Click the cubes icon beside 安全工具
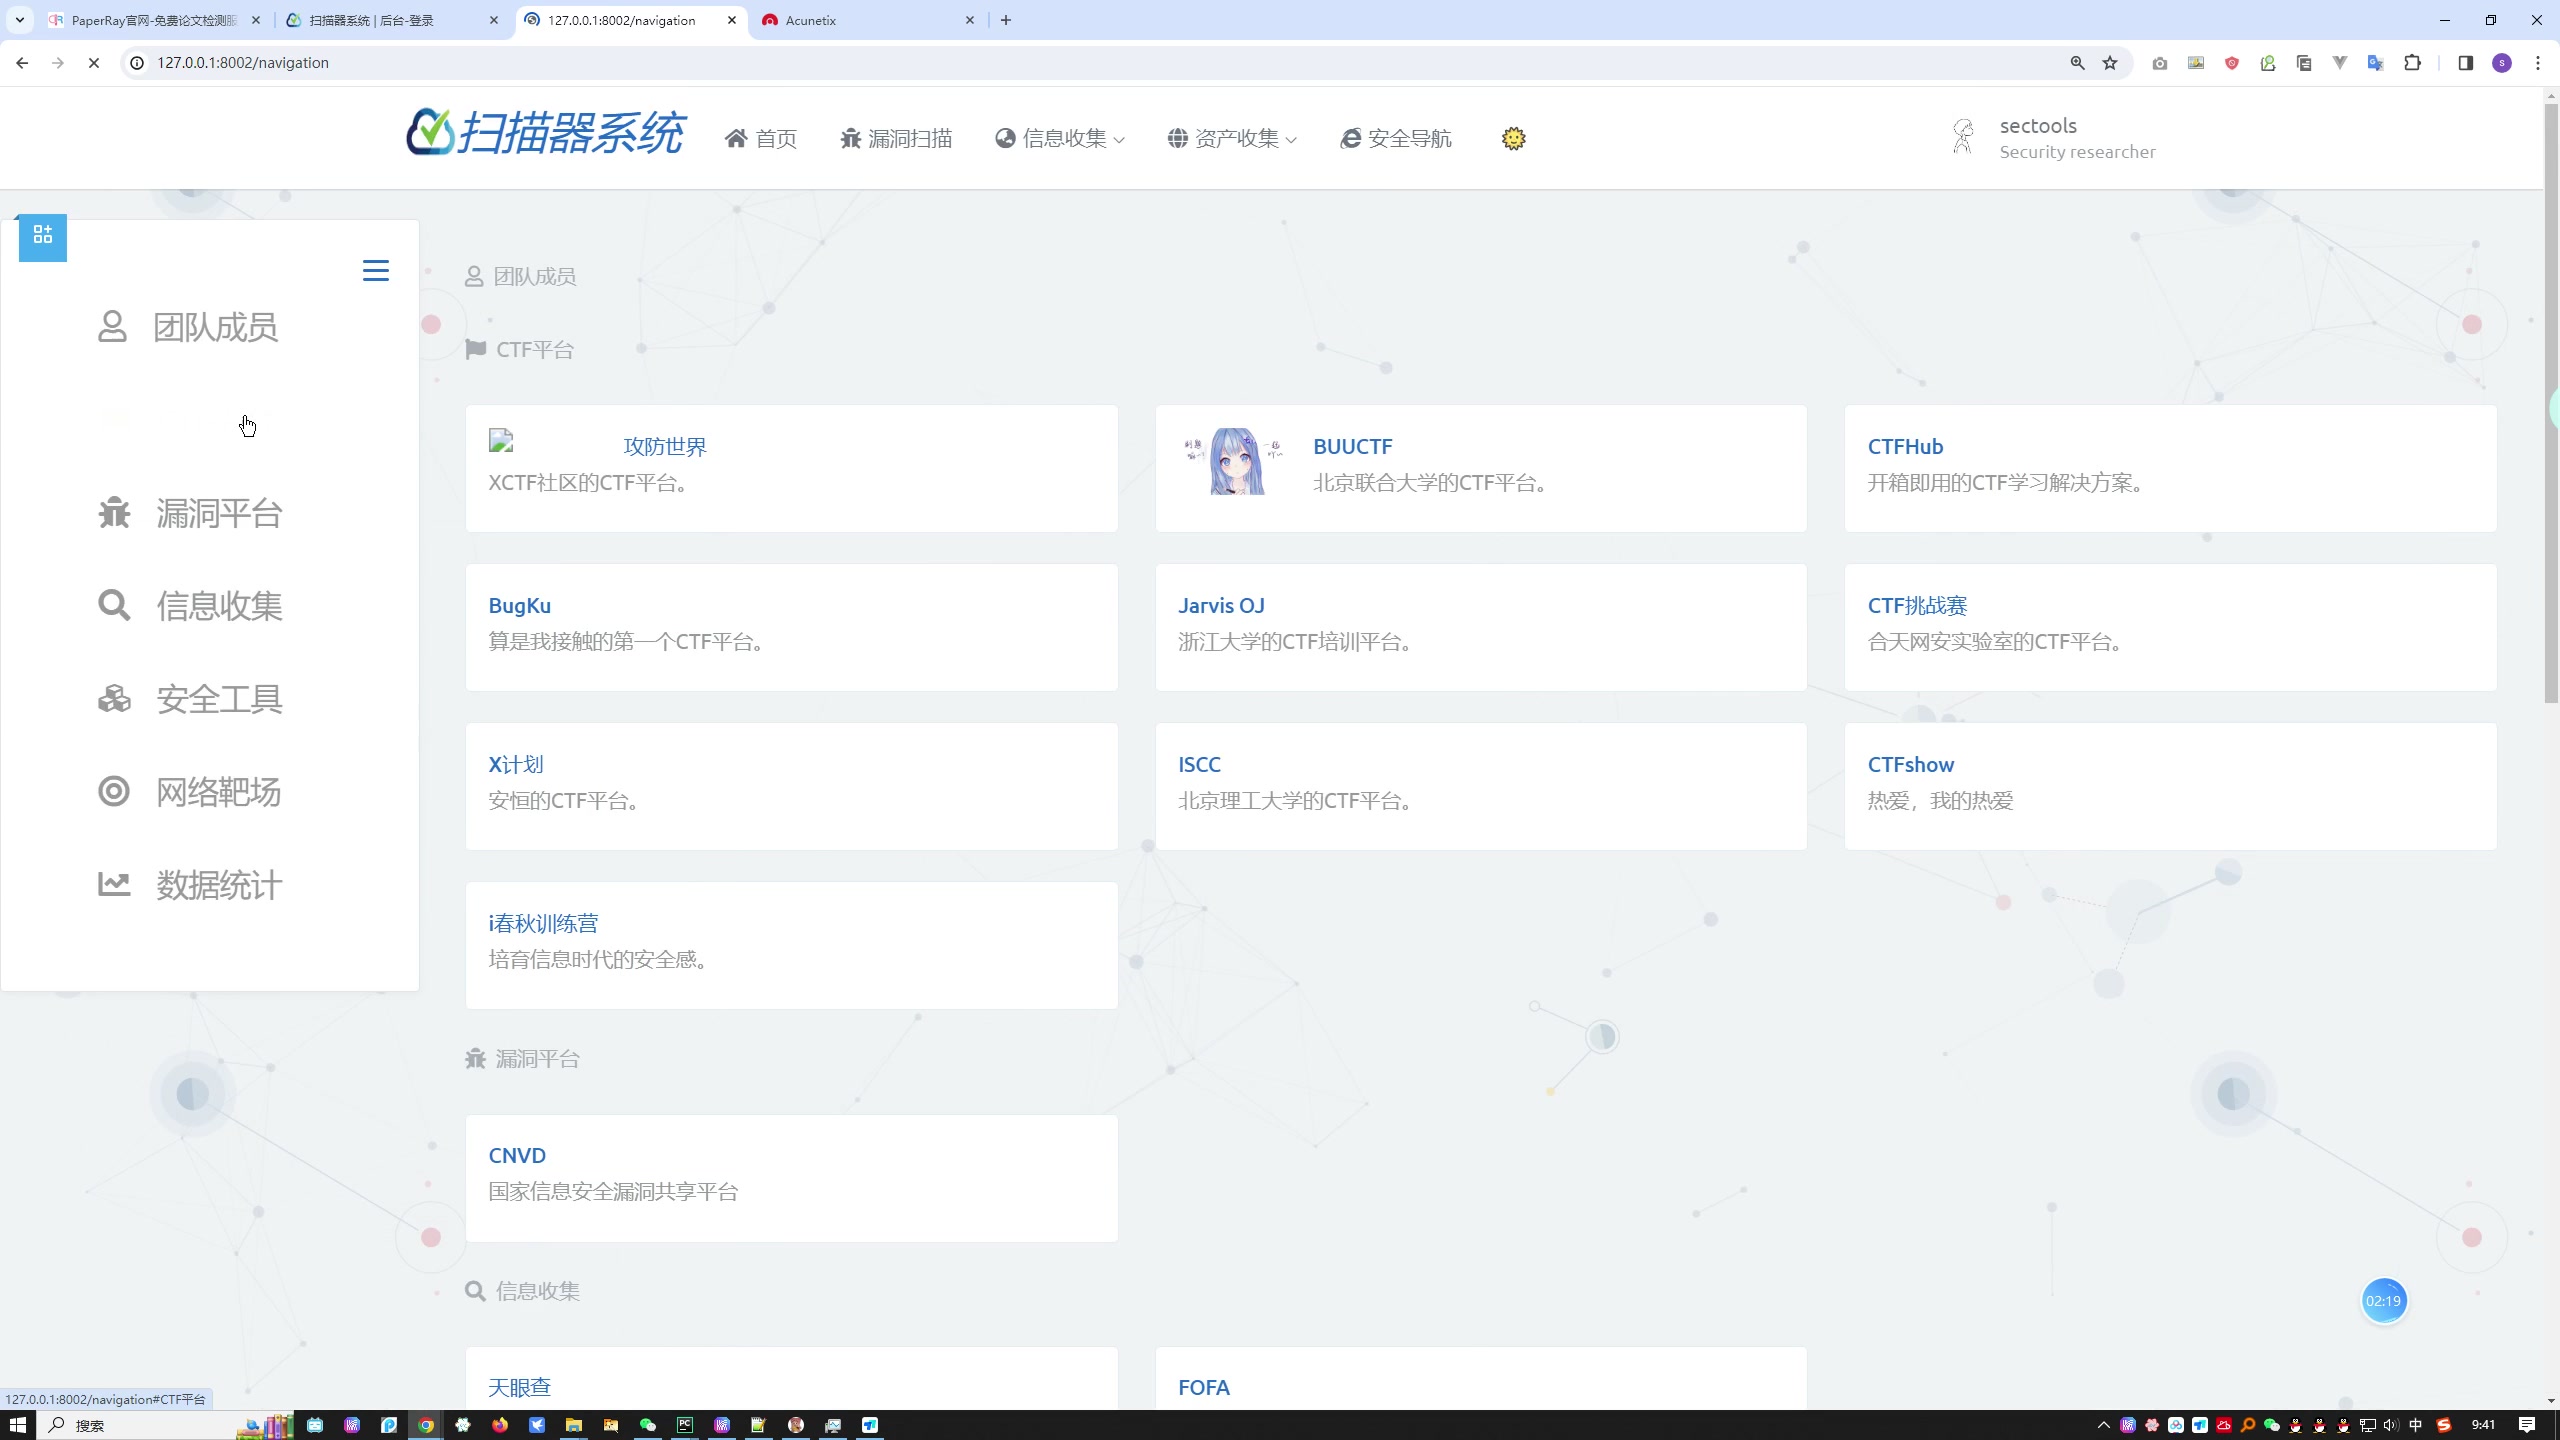The width and height of the screenshot is (2560, 1440). [x=114, y=699]
